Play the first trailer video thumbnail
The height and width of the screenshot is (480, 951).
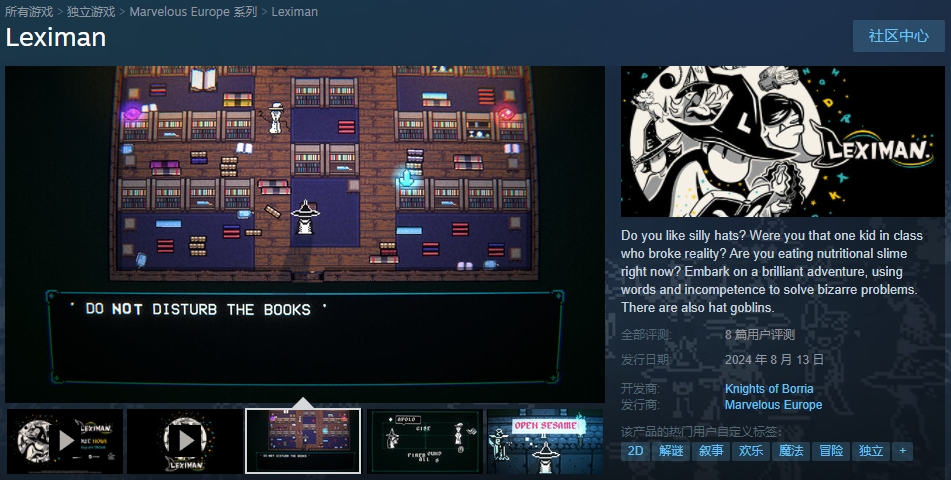[x=64, y=441]
